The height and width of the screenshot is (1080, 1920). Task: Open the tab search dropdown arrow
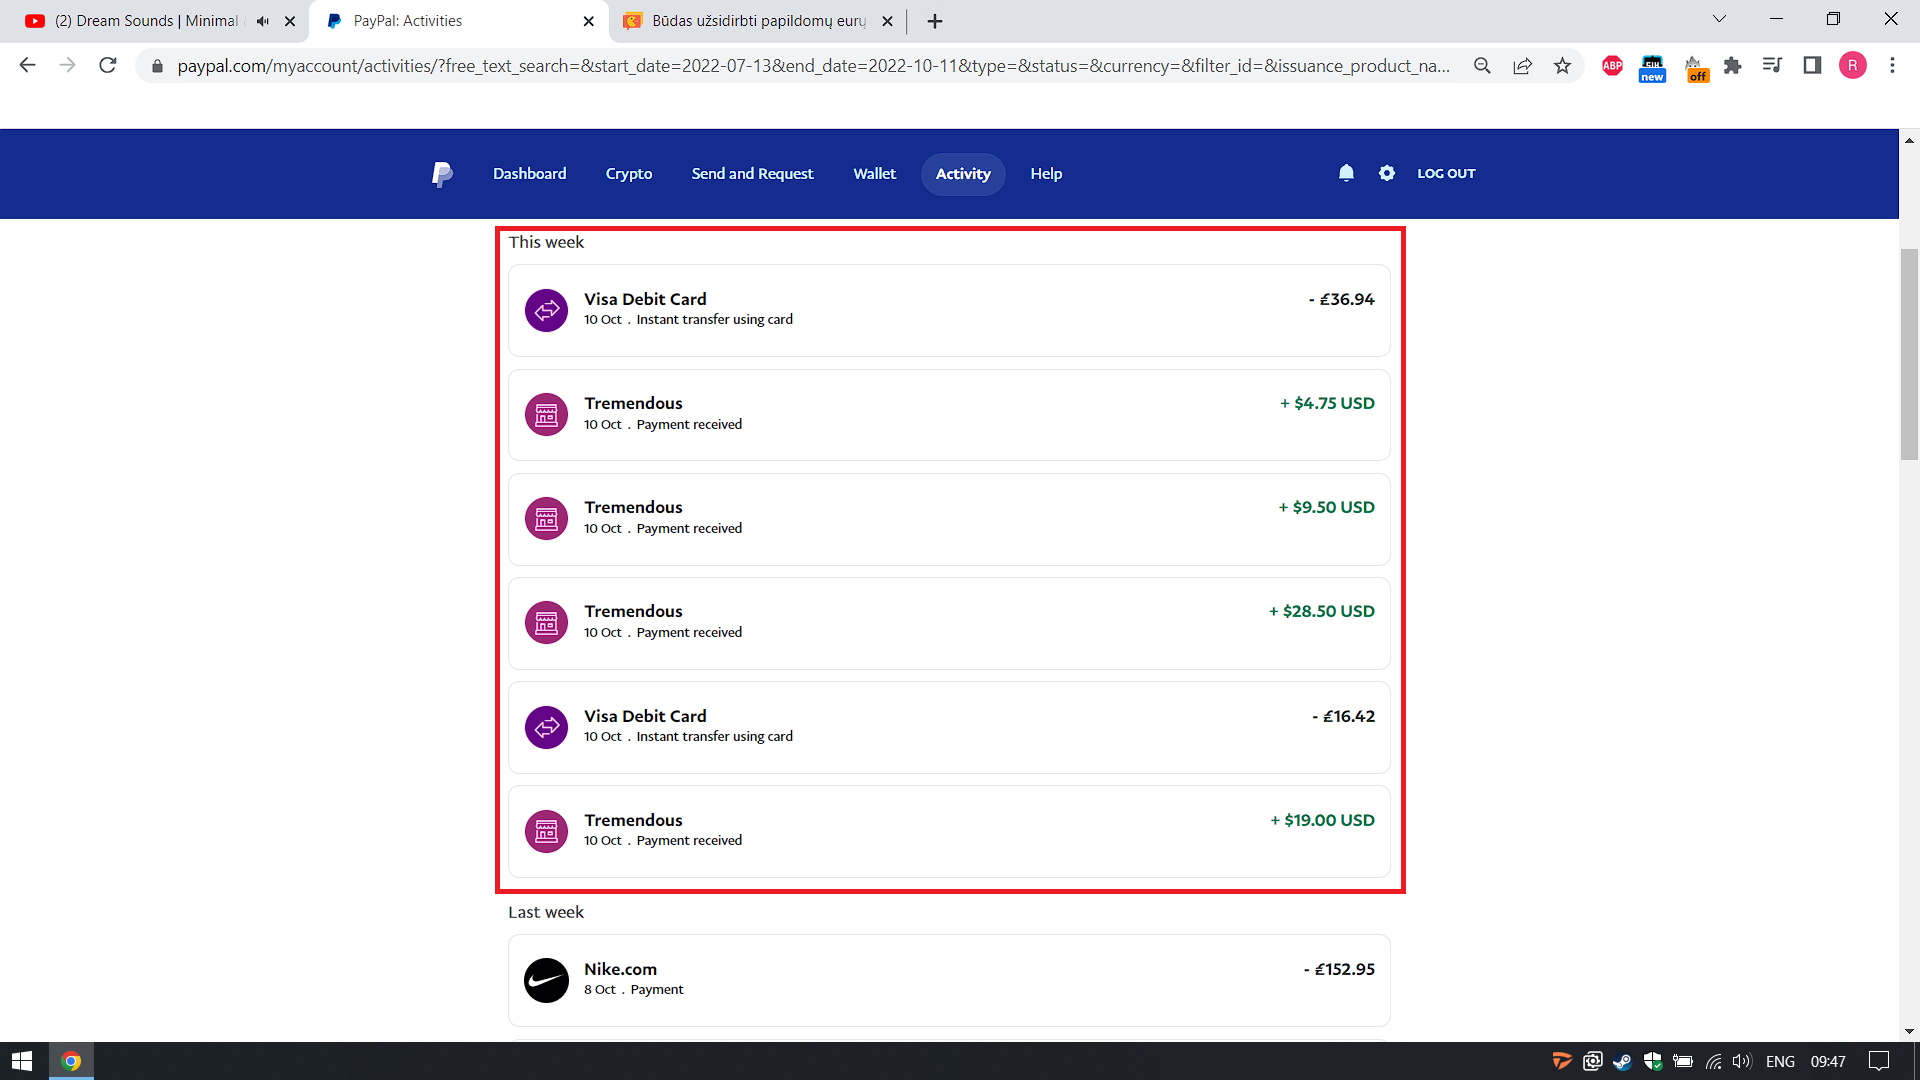[x=1719, y=19]
